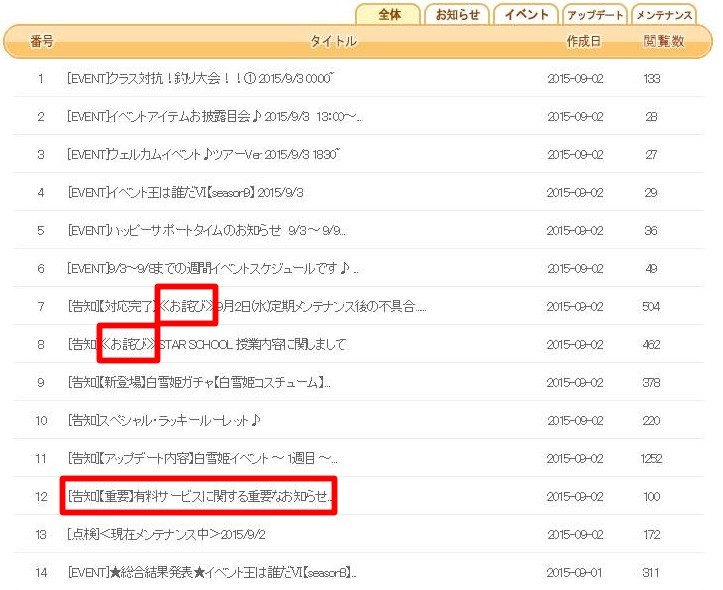The height and width of the screenshot is (590, 723).
Task: Click the 閲覧数 column header
Action: click(663, 42)
